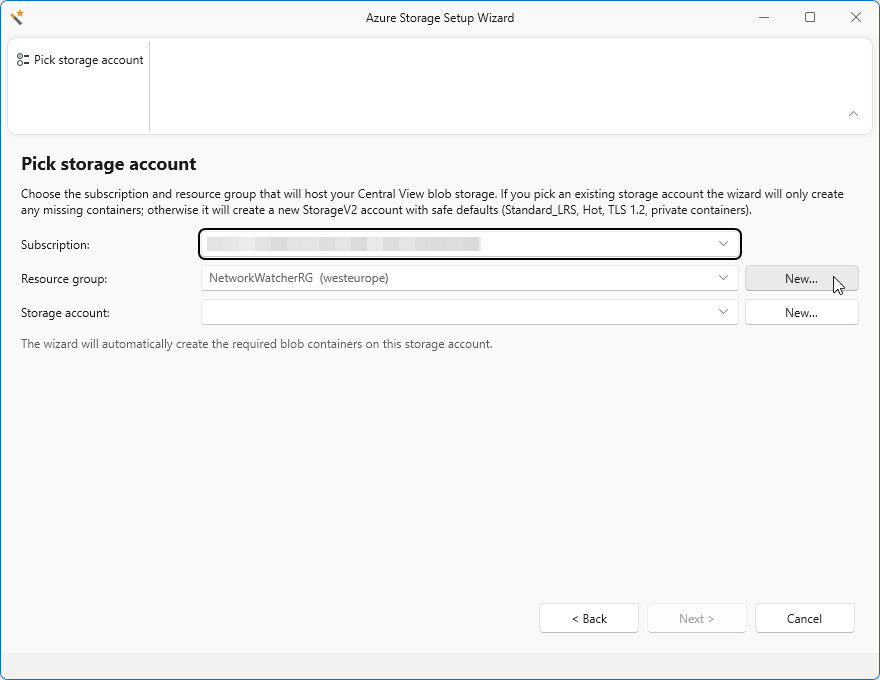Image resolution: width=880 pixels, height=680 pixels.
Task: Click the Resource group label
Action: tap(64, 279)
